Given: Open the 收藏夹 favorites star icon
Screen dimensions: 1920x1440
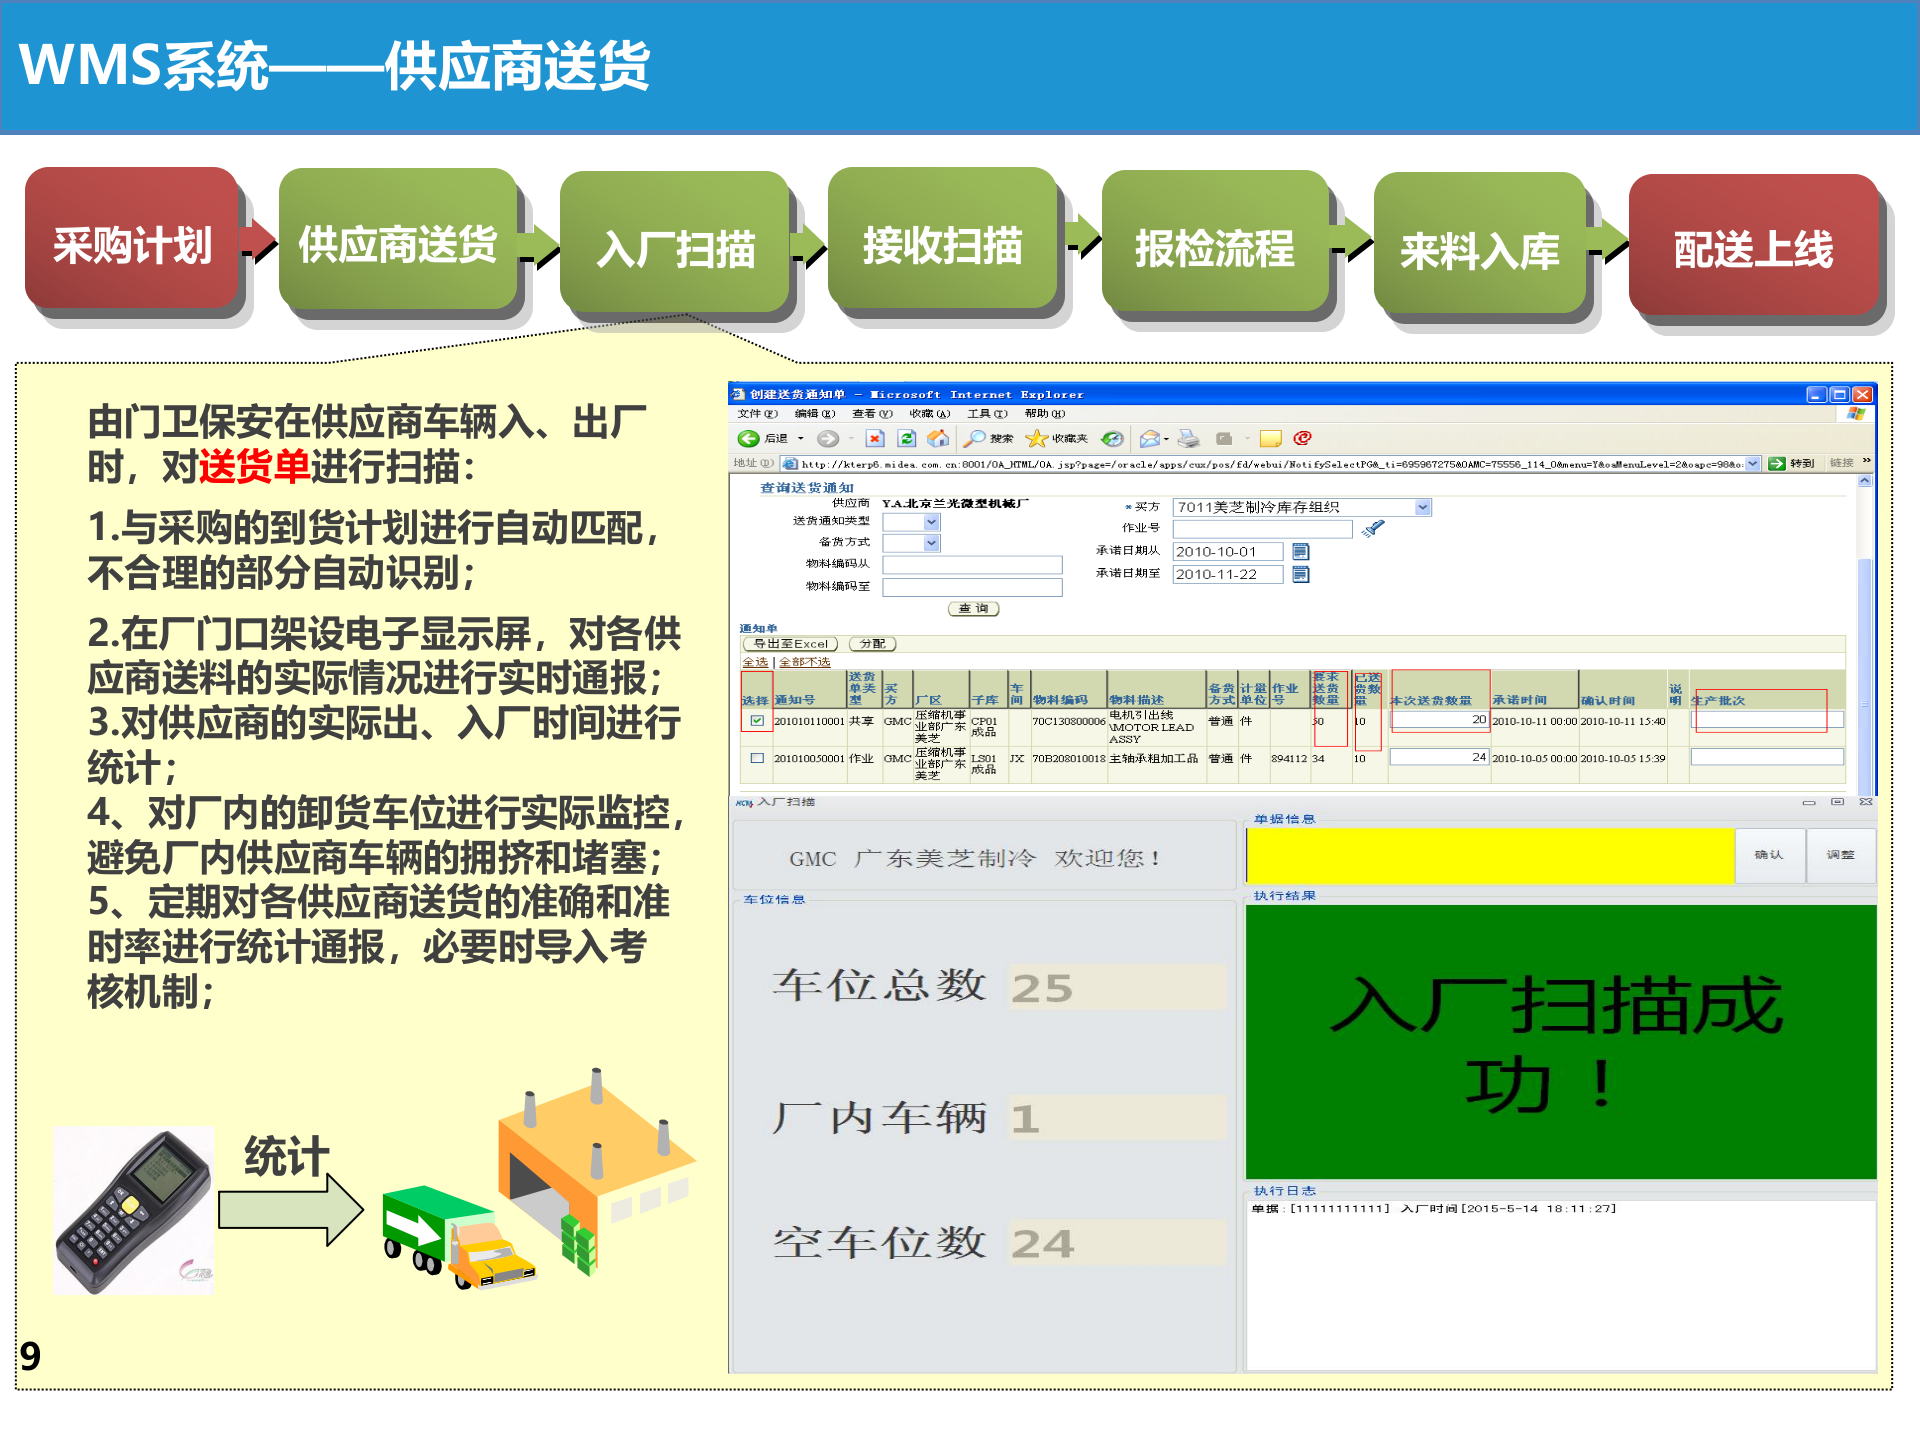Looking at the screenshot, I should pos(1035,440).
